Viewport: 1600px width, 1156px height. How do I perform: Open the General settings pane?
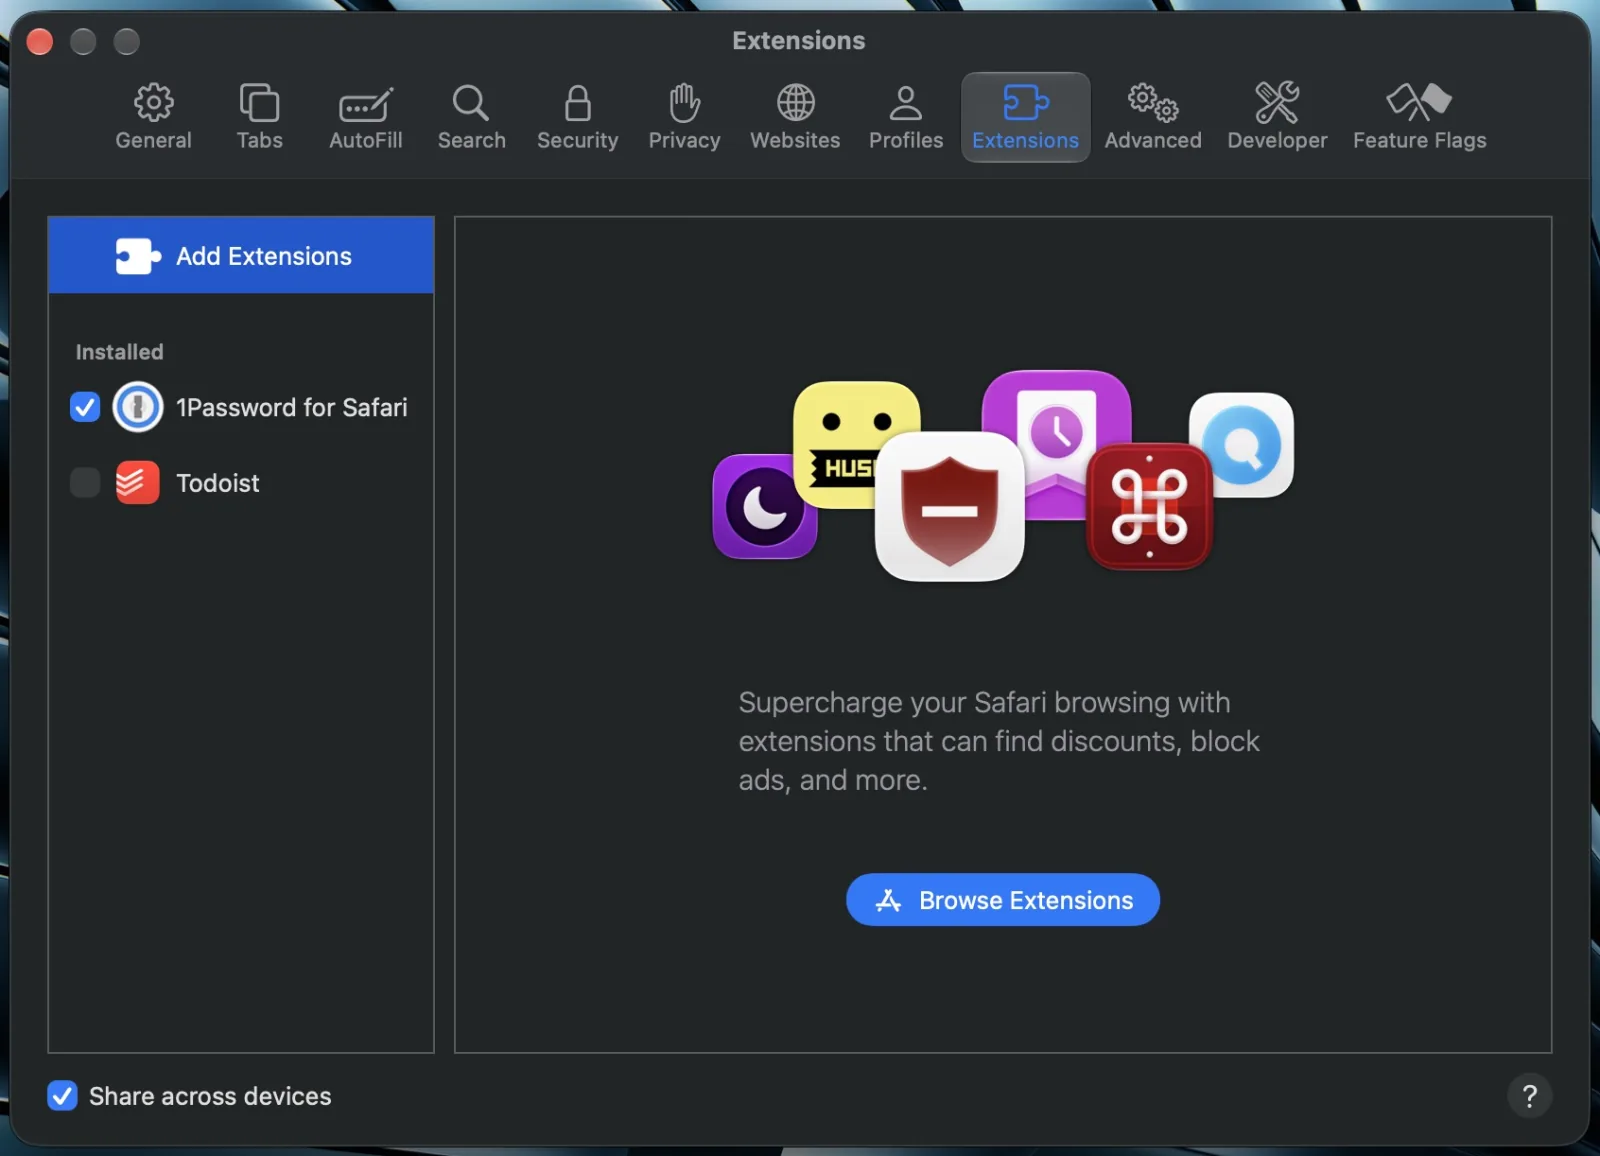click(153, 117)
